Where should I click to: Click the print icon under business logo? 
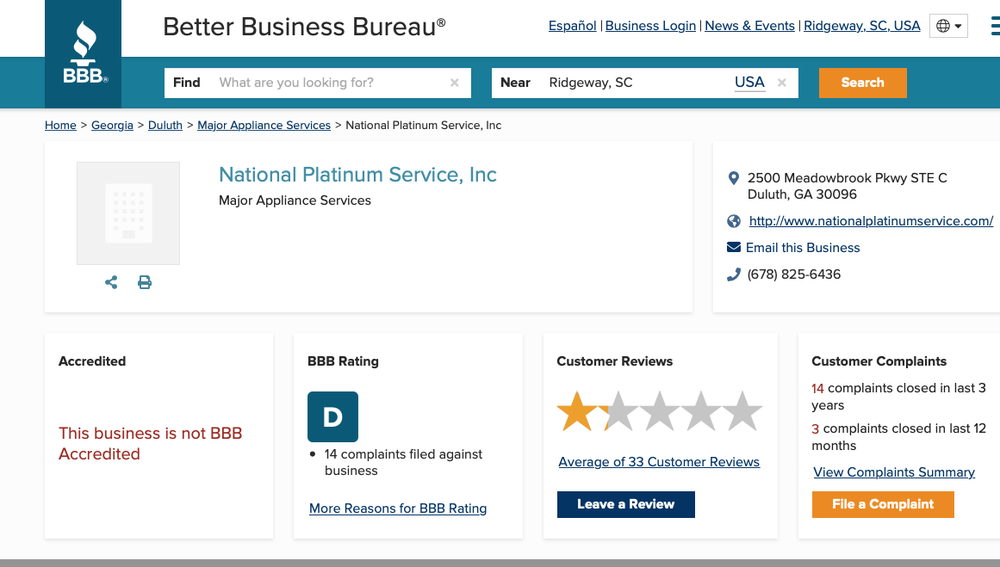pyautogui.click(x=144, y=283)
